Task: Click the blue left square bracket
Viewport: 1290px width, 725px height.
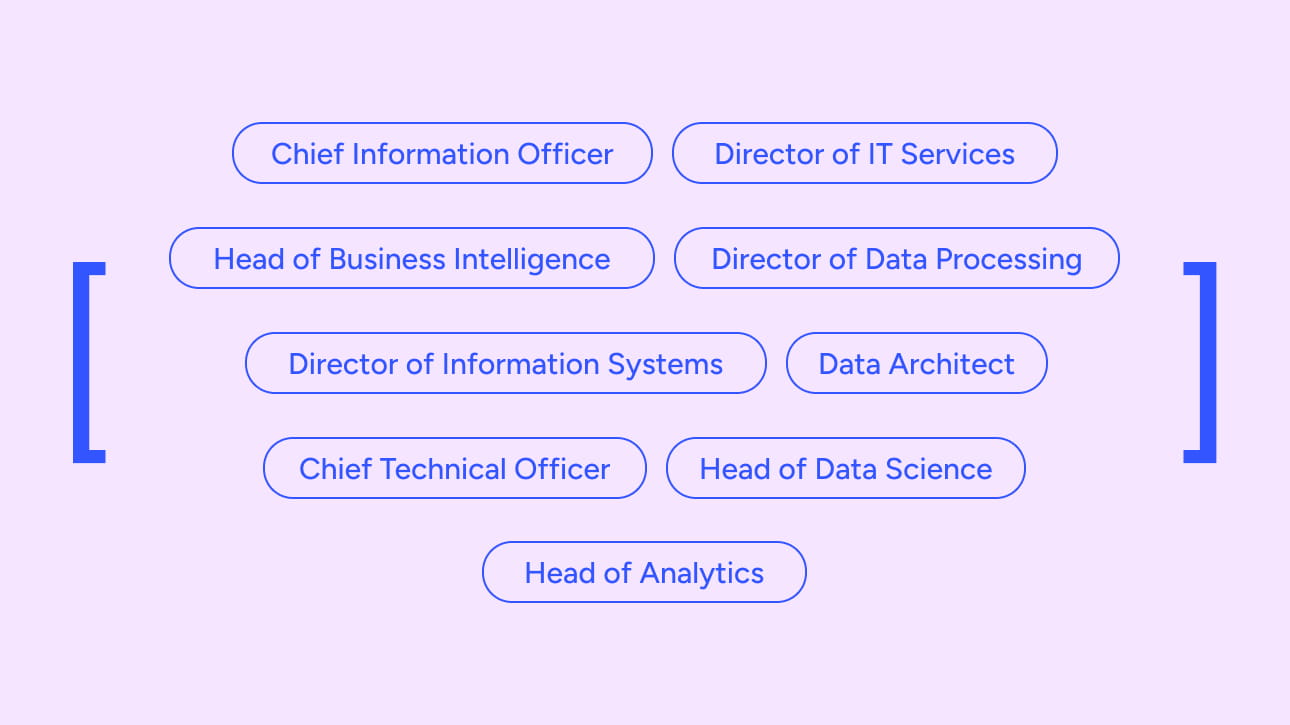Action: [x=84, y=362]
